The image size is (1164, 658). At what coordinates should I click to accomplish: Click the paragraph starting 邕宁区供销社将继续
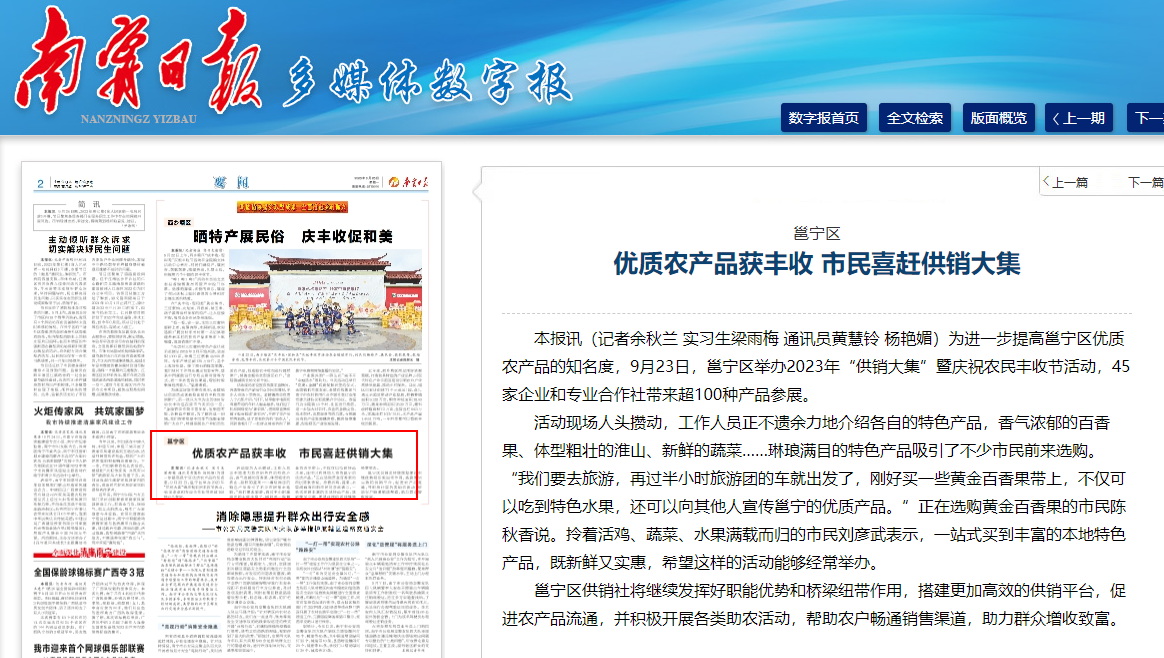click(814, 605)
